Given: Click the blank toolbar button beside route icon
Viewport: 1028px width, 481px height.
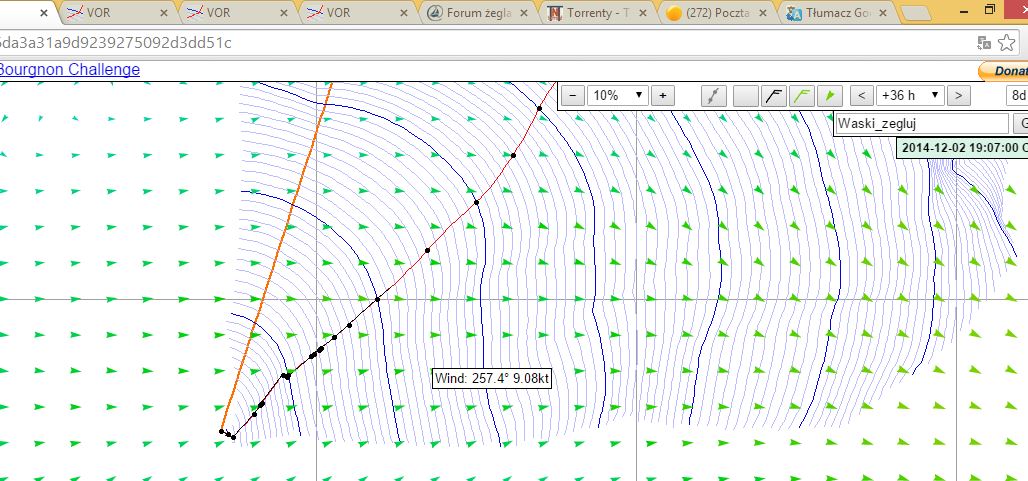Looking at the screenshot, I should [x=745, y=96].
